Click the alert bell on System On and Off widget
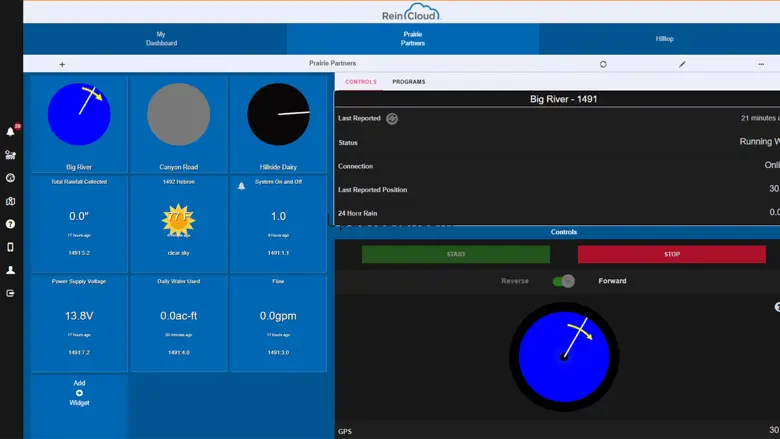Viewport: 780px width, 439px height. (x=241, y=186)
